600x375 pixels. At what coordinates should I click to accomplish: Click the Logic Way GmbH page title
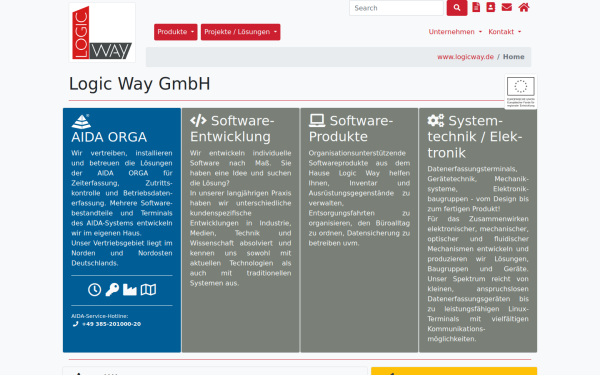pyautogui.click(x=140, y=84)
